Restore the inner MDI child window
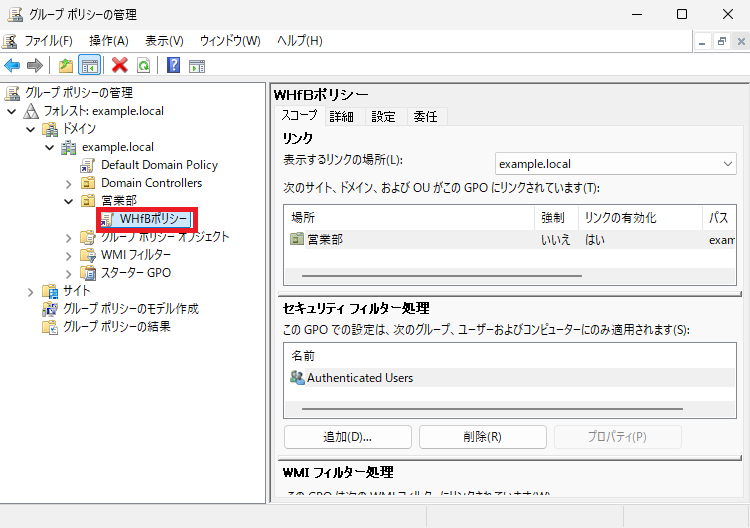The width and height of the screenshot is (750, 528). 722,42
